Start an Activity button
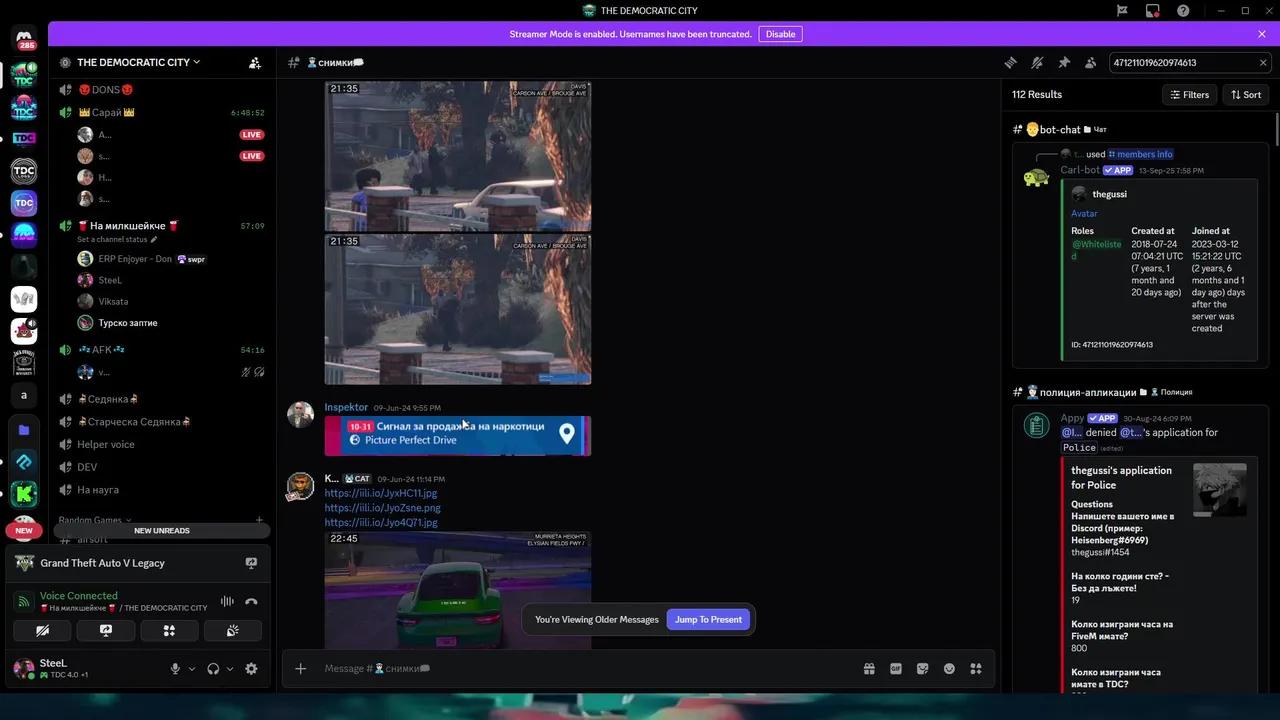Viewport: 1280px width, 720px height. (169, 631)
